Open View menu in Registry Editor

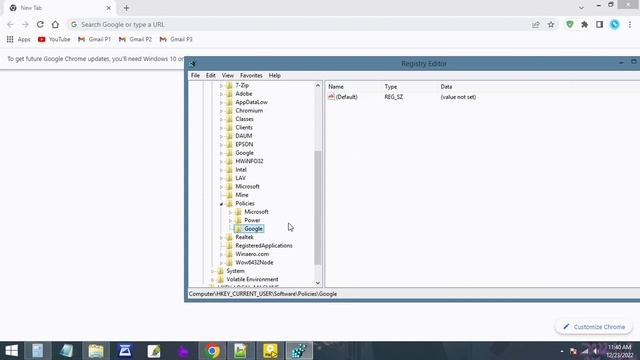click(228, 76)
